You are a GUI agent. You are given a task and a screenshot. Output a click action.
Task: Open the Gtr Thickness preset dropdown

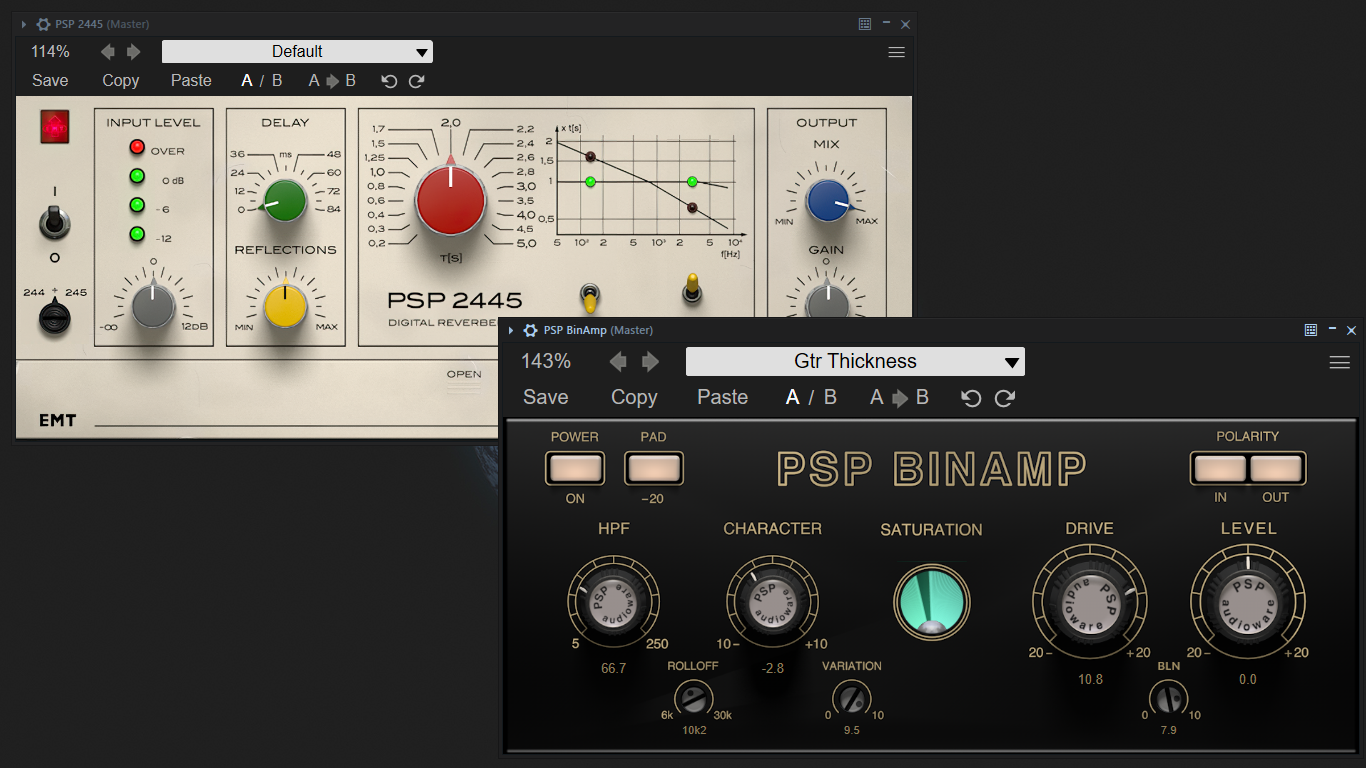pos(854,361)
